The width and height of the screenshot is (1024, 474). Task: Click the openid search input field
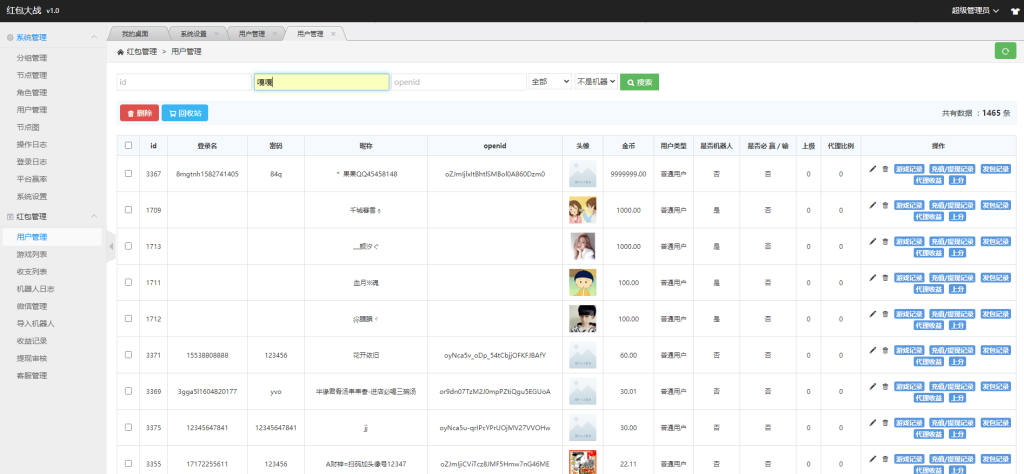(459, 82)
